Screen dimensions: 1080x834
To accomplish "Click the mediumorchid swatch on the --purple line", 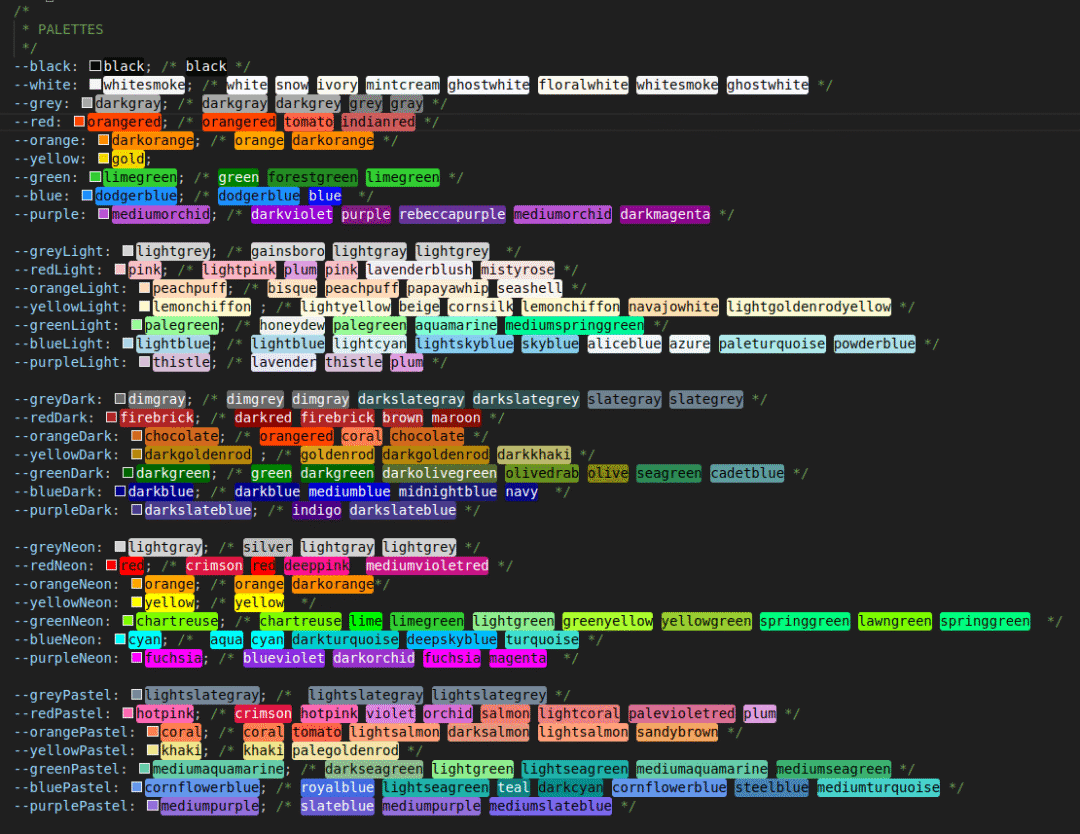I will click(102, 214).
